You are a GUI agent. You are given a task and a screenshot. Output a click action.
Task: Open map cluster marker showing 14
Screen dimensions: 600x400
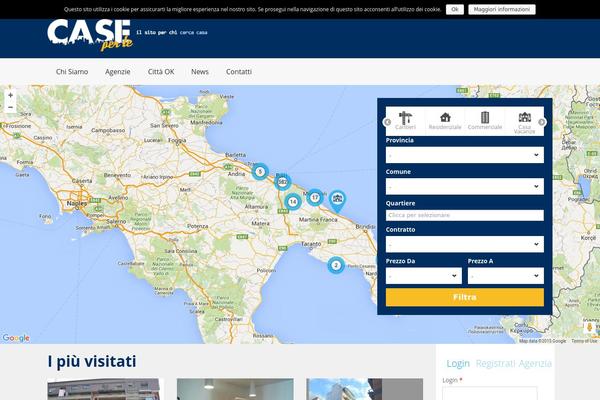point(293,202)
